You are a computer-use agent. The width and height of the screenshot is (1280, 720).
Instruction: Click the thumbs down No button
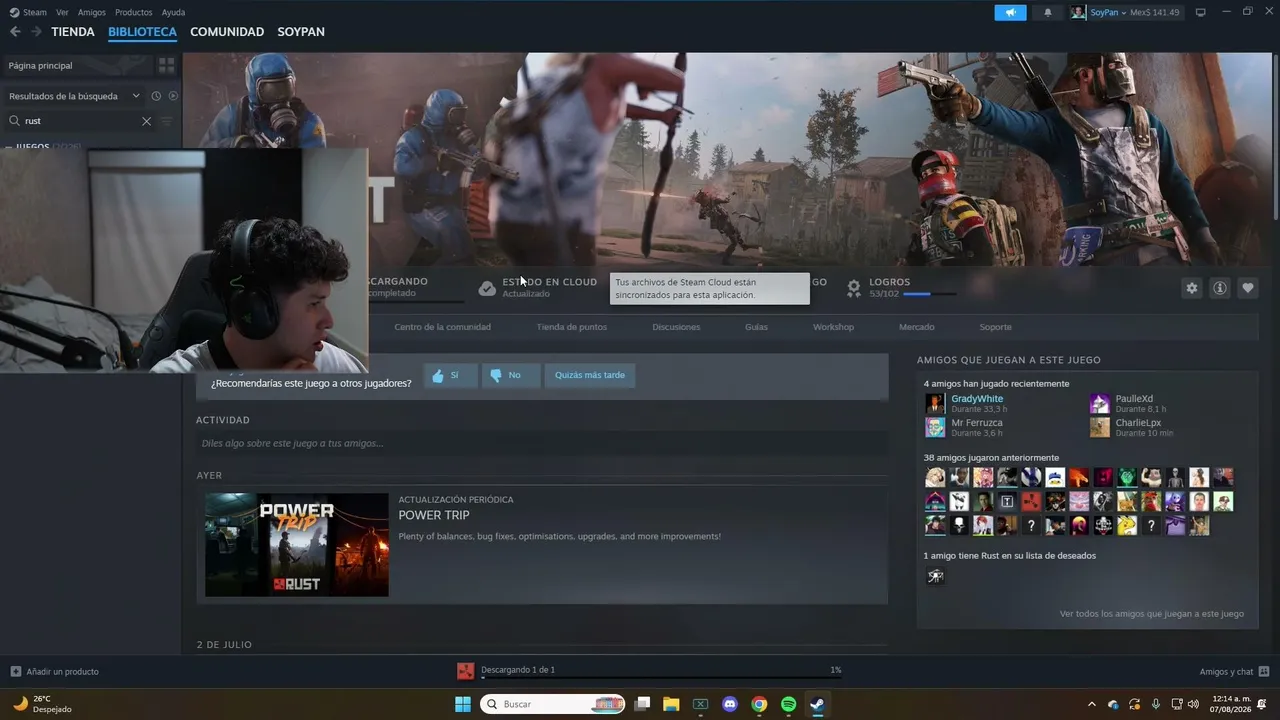(x=511, y=375)
